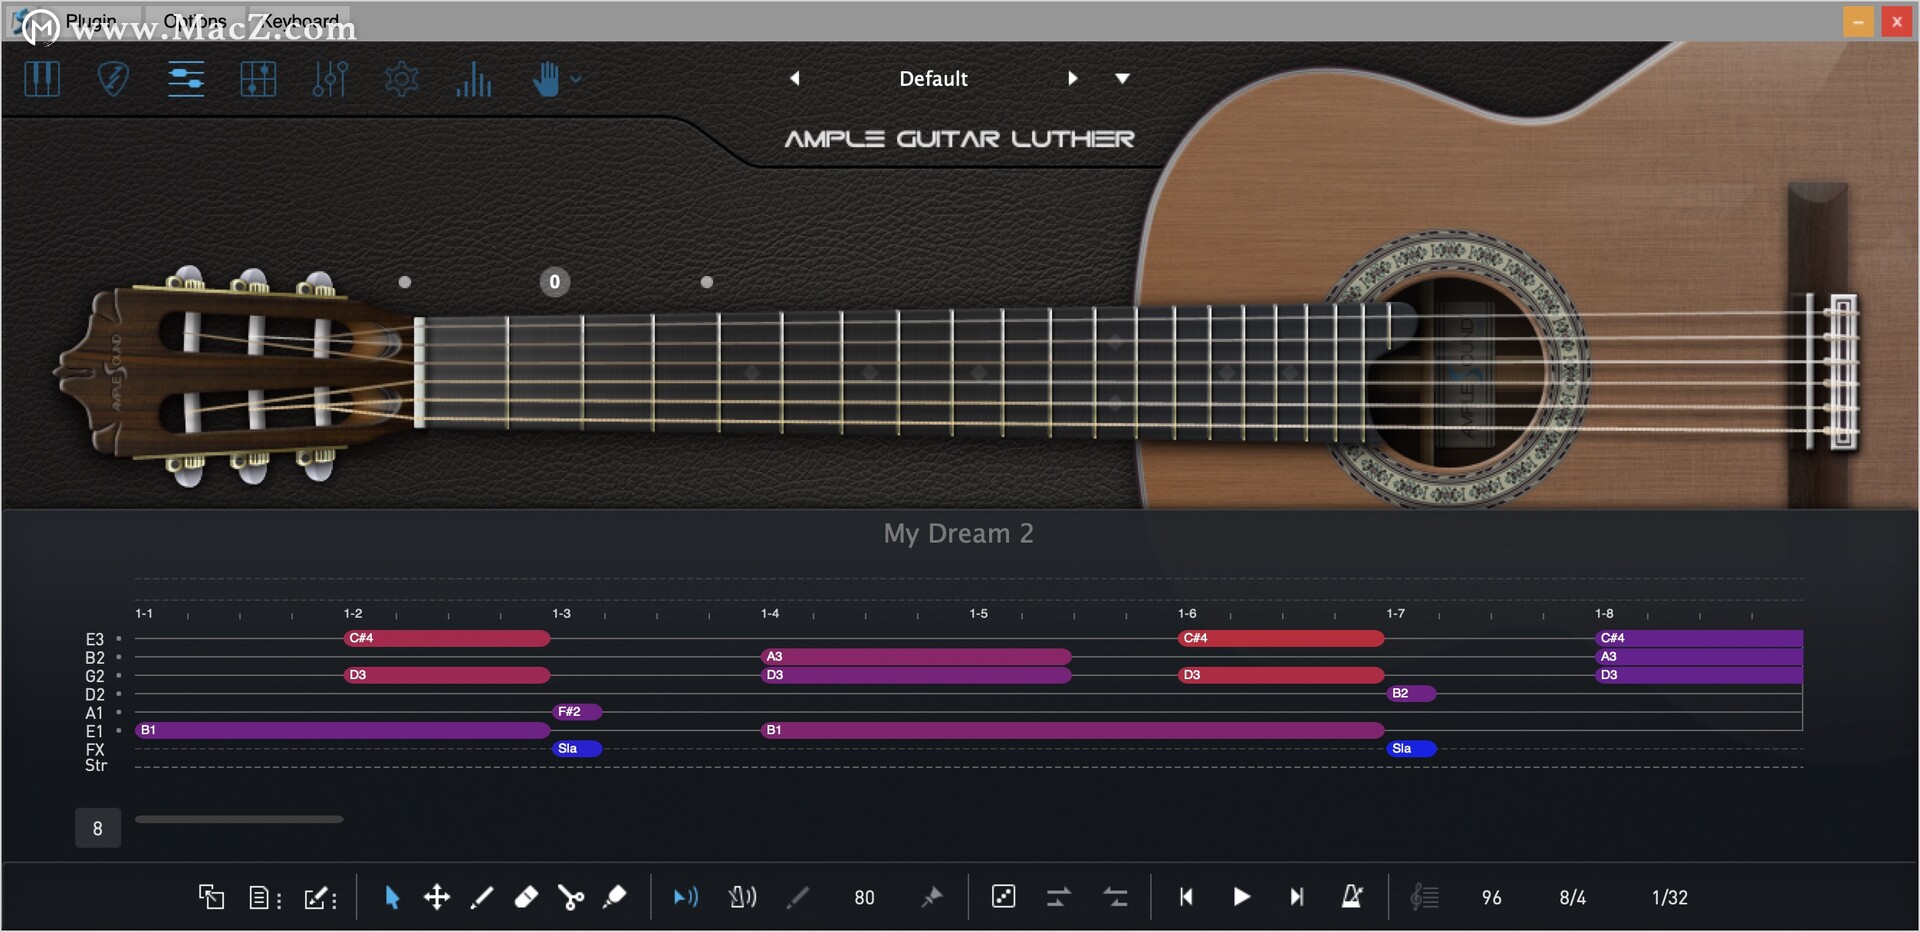Screen dimensions: 1920x932
Task: Toggle the D2 string dot
Action: (119, 693)
